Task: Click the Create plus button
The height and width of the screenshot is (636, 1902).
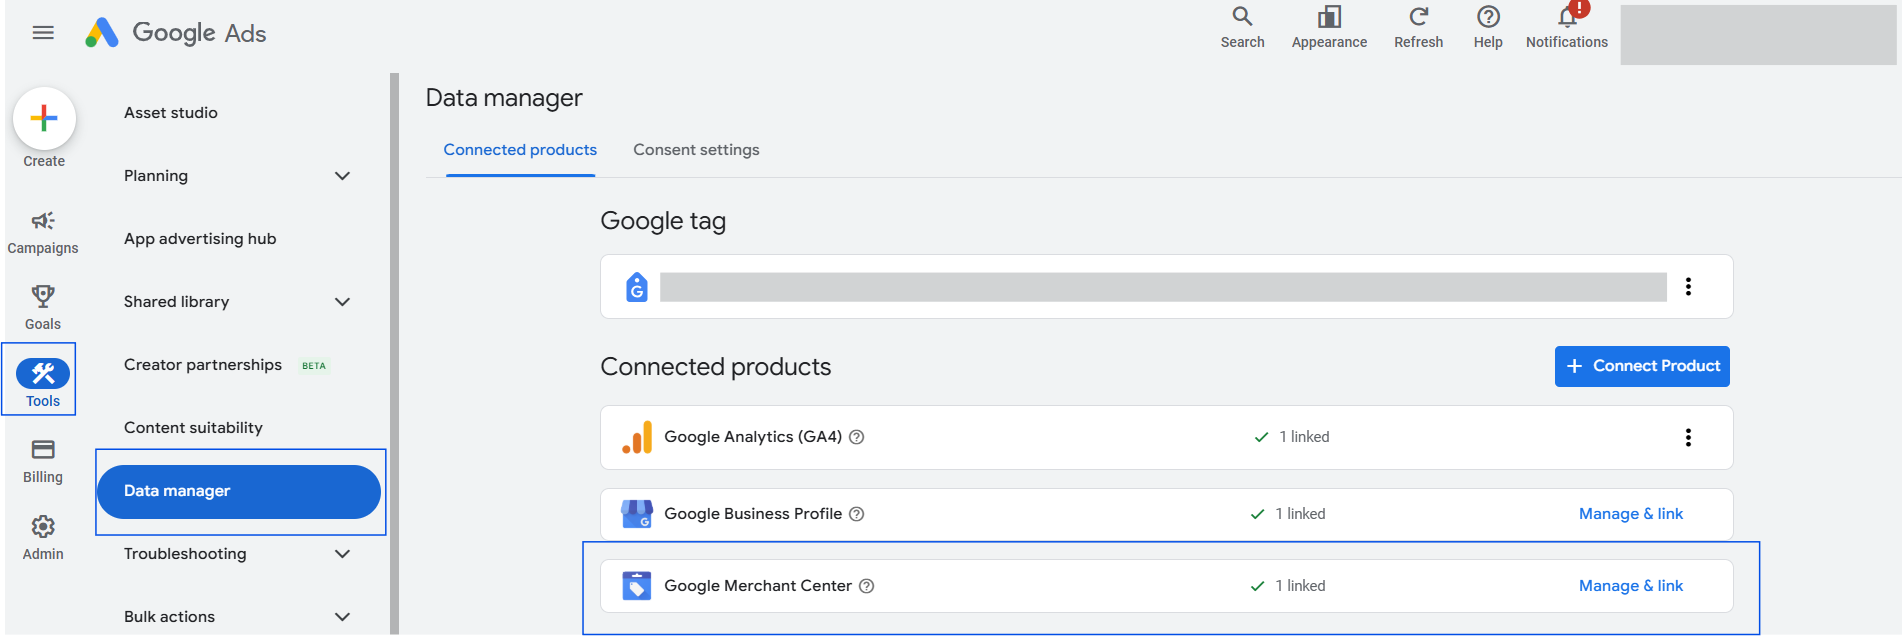Action: 44,118
